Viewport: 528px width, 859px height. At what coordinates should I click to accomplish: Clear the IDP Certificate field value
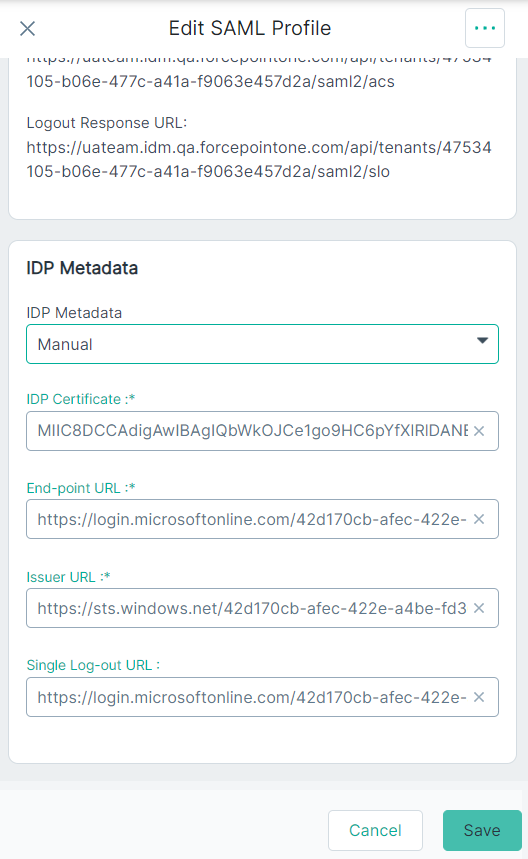(479, 431)
